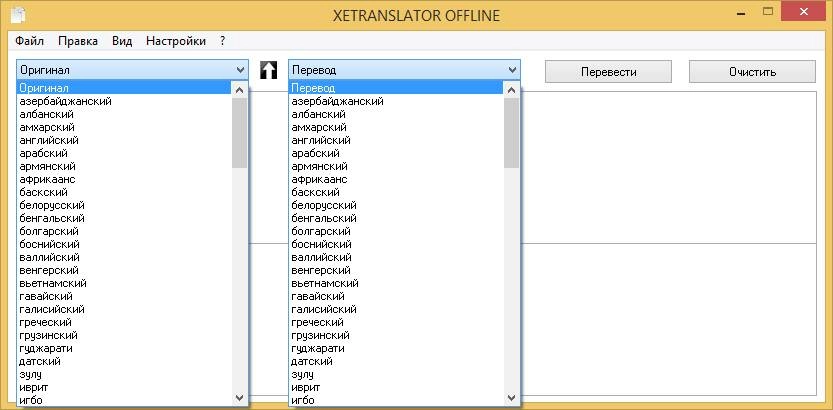Click the swap languages arrow icon
Viewport: 833px width, 410px height.
268,70
